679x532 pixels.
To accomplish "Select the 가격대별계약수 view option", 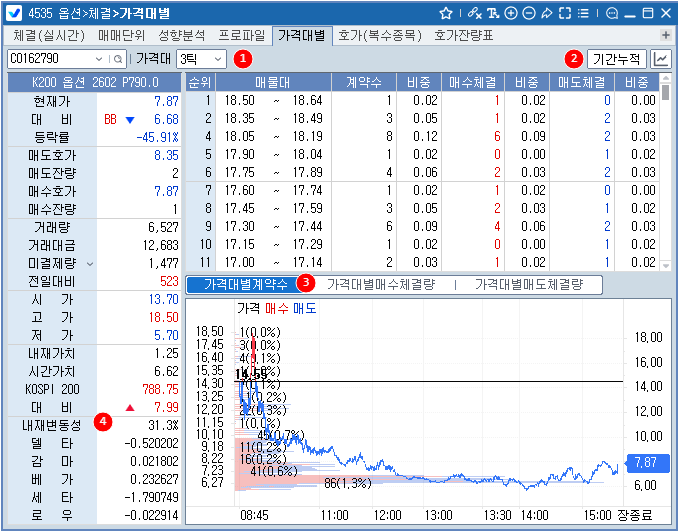I will click(246, 285).
